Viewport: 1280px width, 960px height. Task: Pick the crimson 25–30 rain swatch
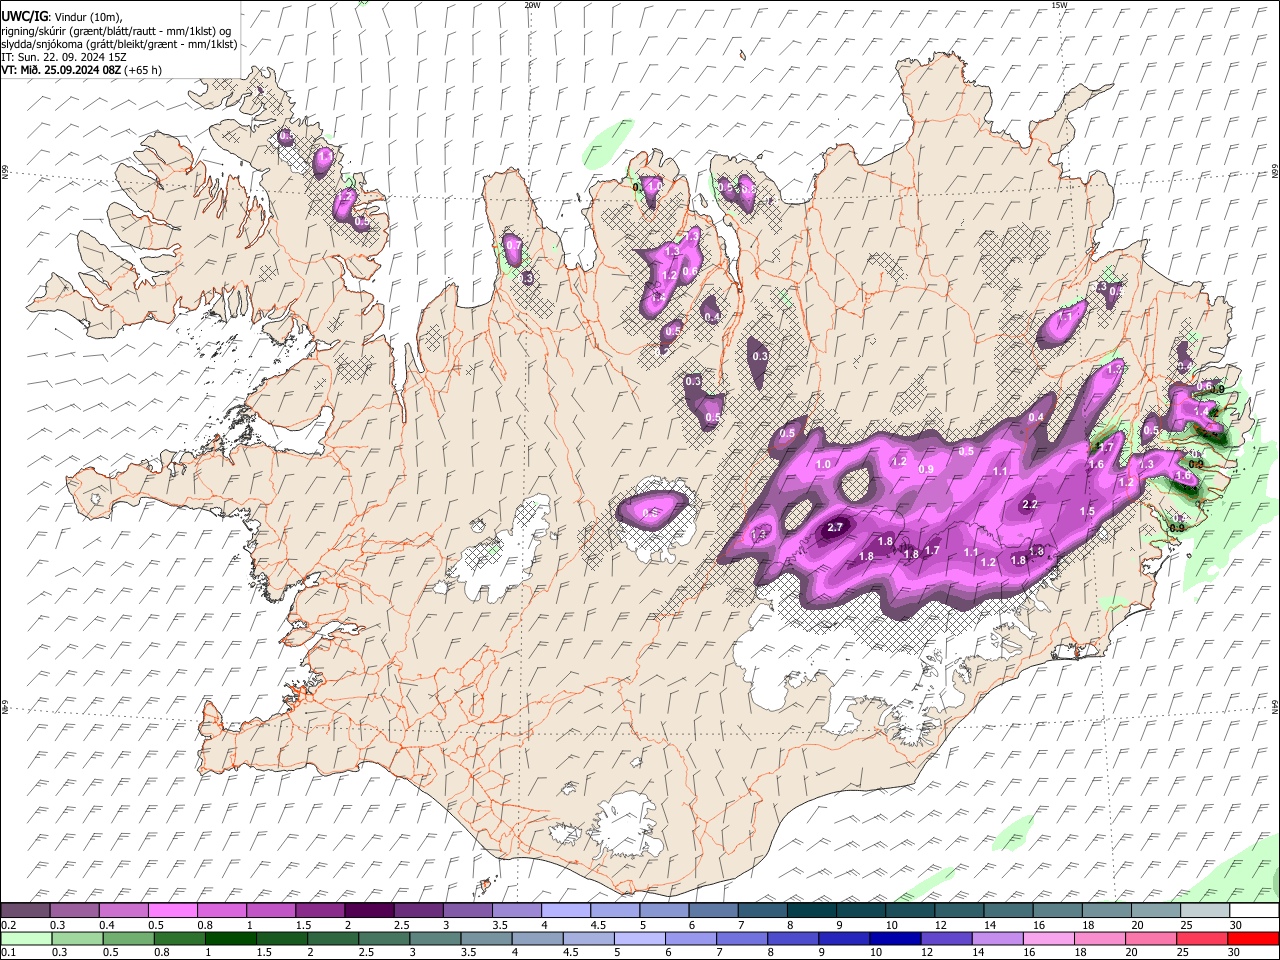click(x=1203, y=938)
